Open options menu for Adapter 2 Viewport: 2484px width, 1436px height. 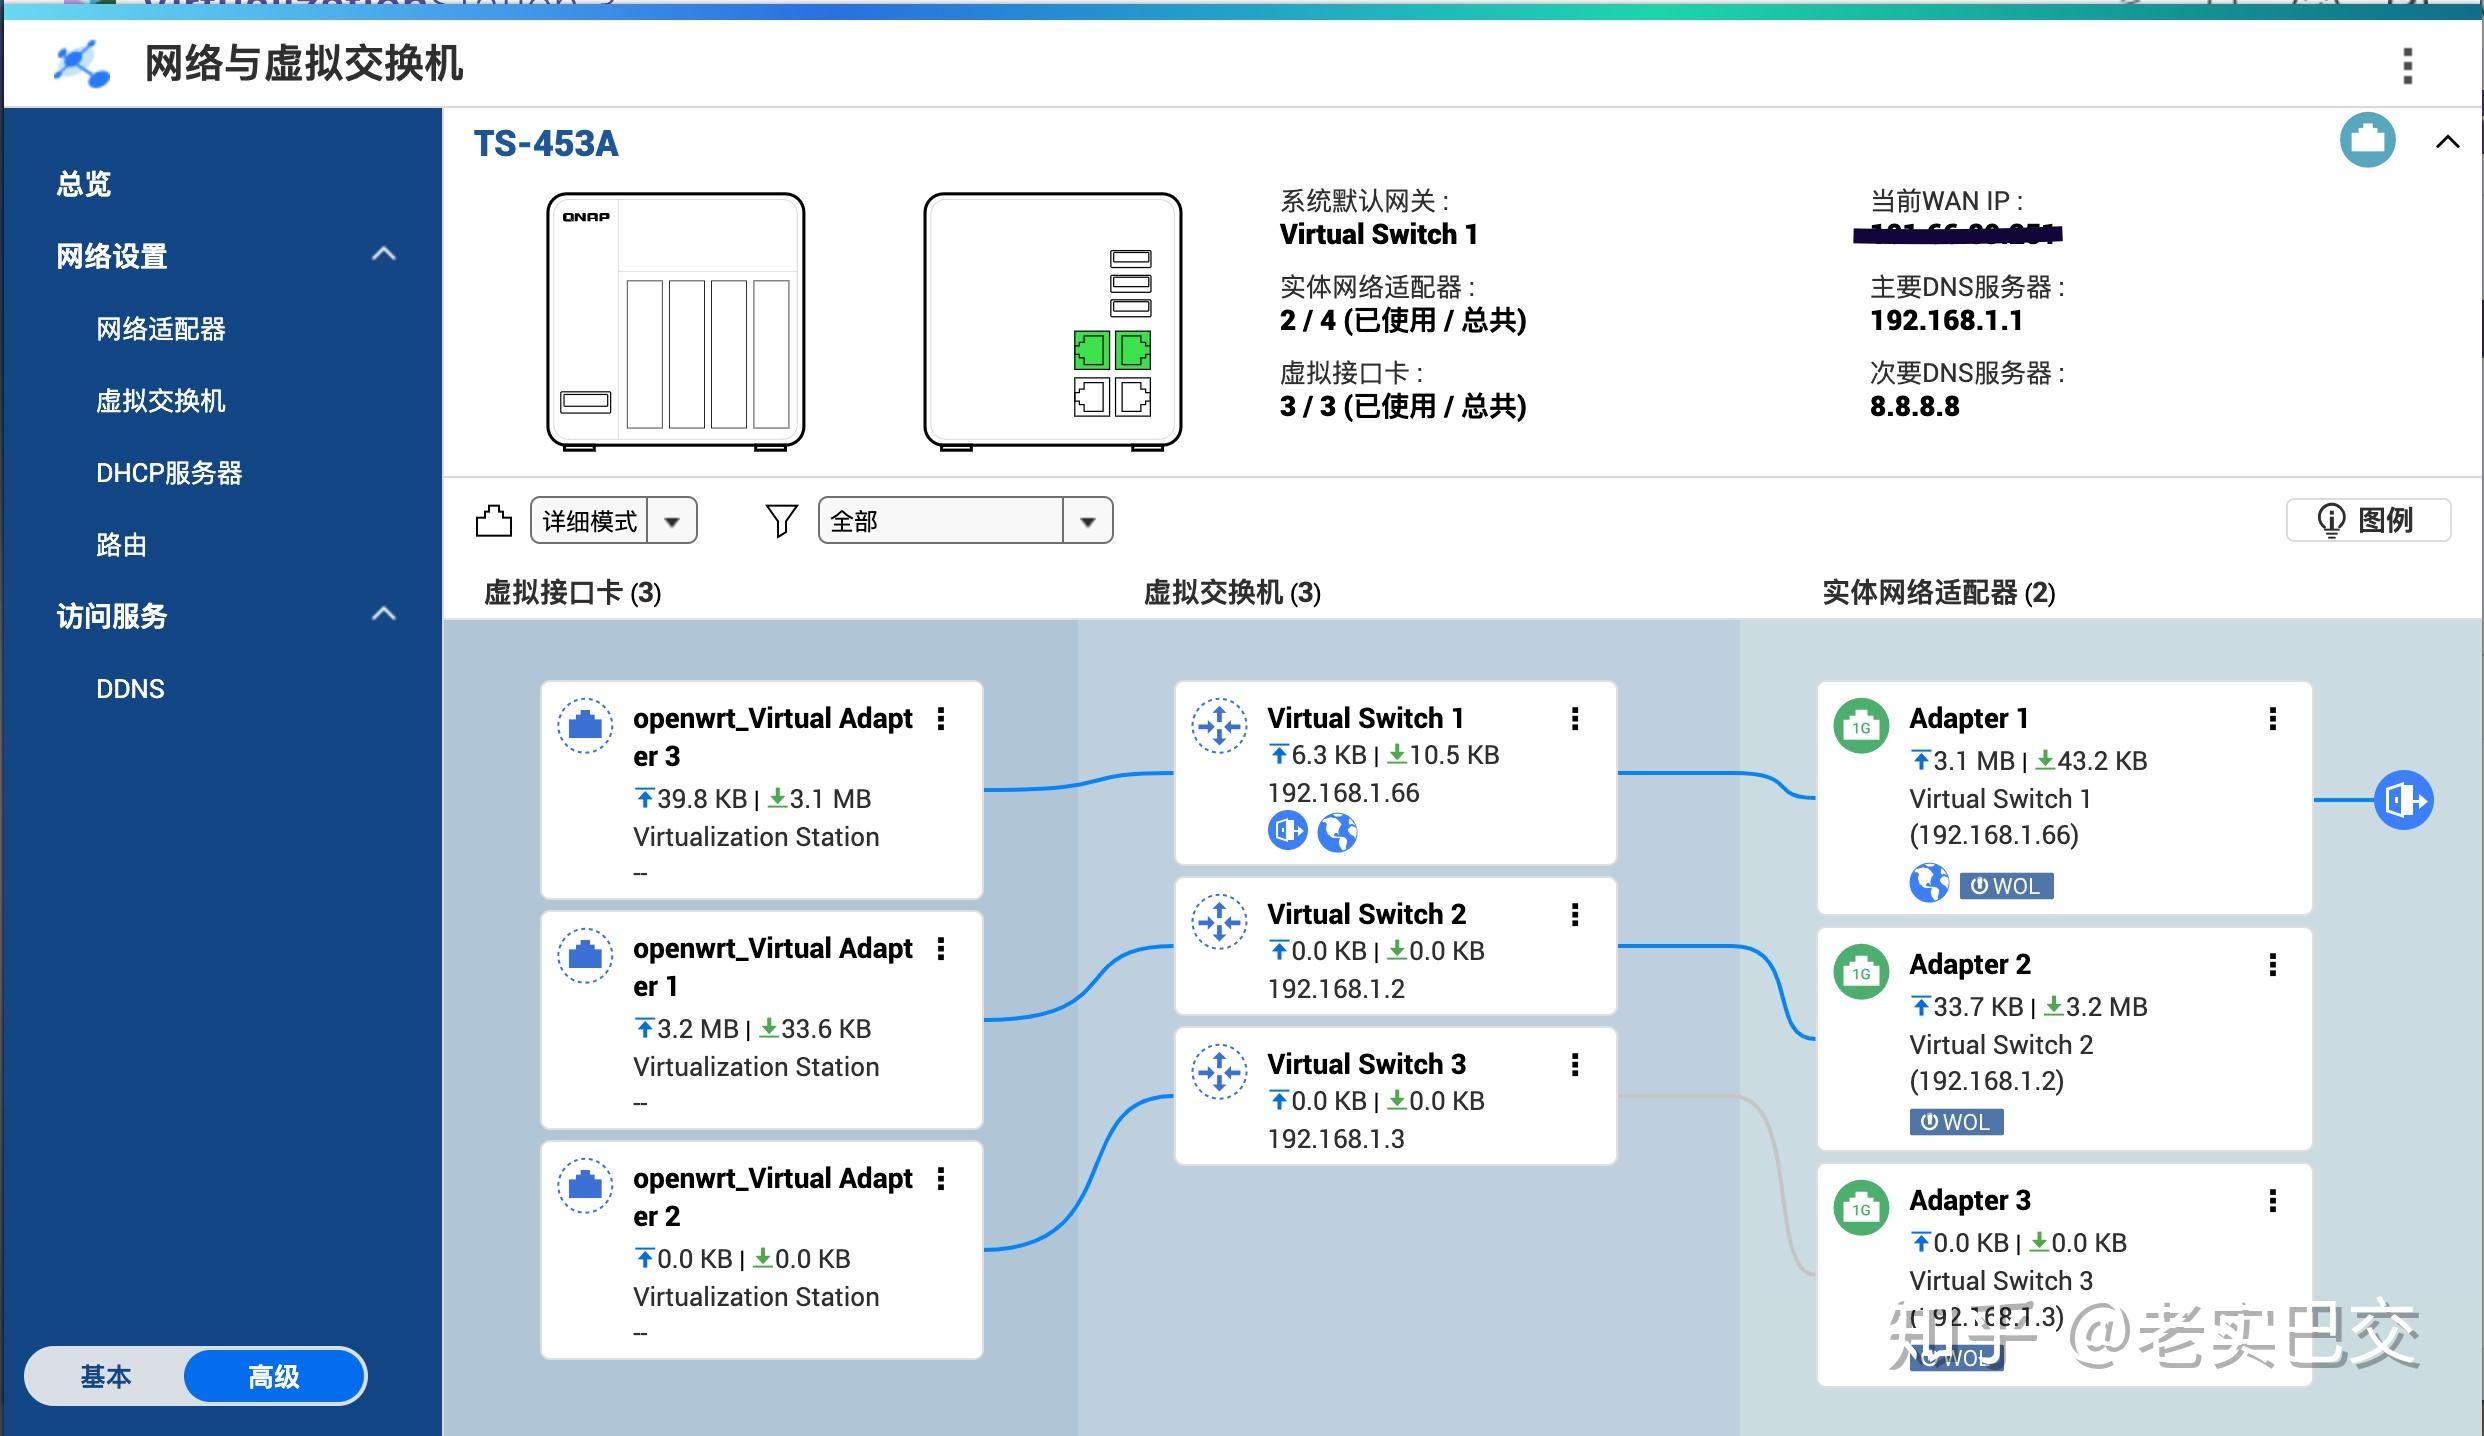click(2272, 965)
